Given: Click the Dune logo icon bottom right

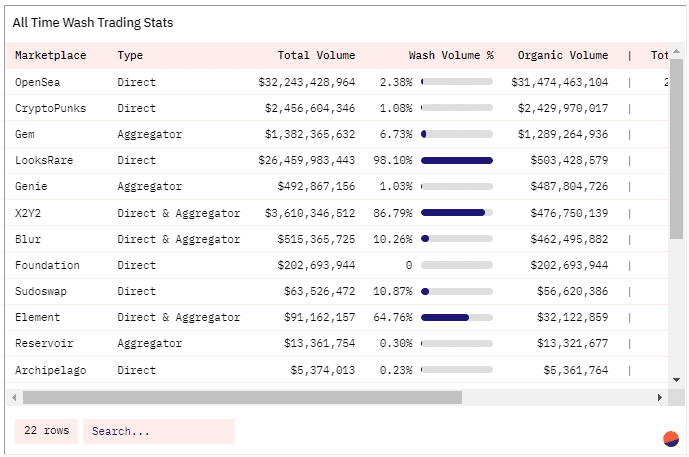Looking at the screenshot, I should [x=671, y=439].
